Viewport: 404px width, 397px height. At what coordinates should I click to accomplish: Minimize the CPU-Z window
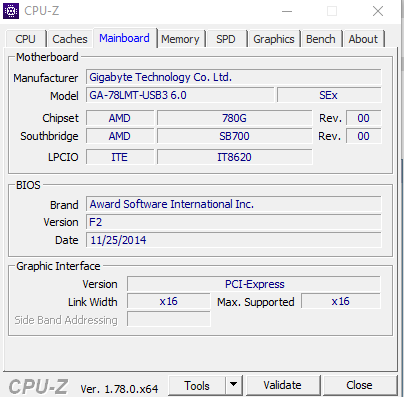tap(287, 11)
